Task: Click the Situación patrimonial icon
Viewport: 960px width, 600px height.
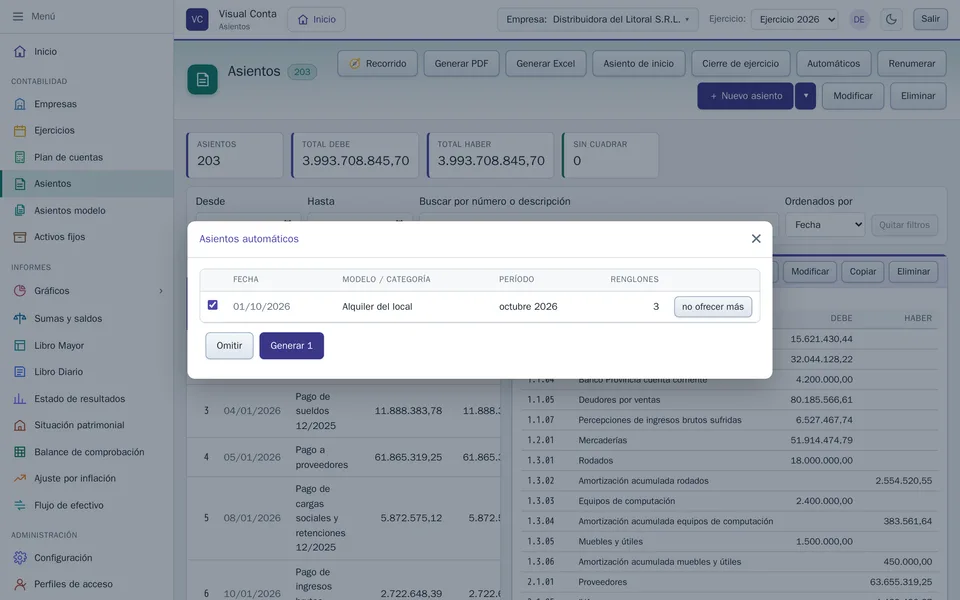Action: point(20,425)
